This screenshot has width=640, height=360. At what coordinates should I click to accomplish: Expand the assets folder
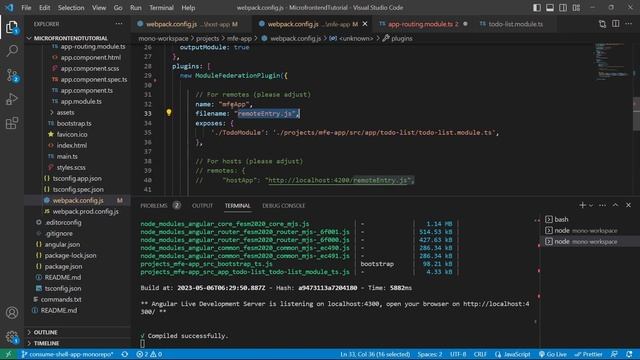tap(65, 112)
